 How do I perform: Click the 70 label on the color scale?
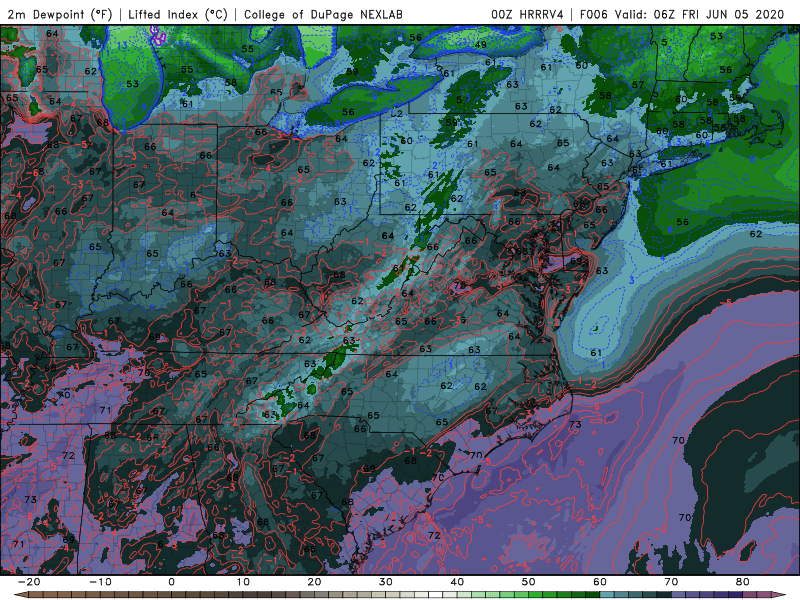tap(671, 582)
